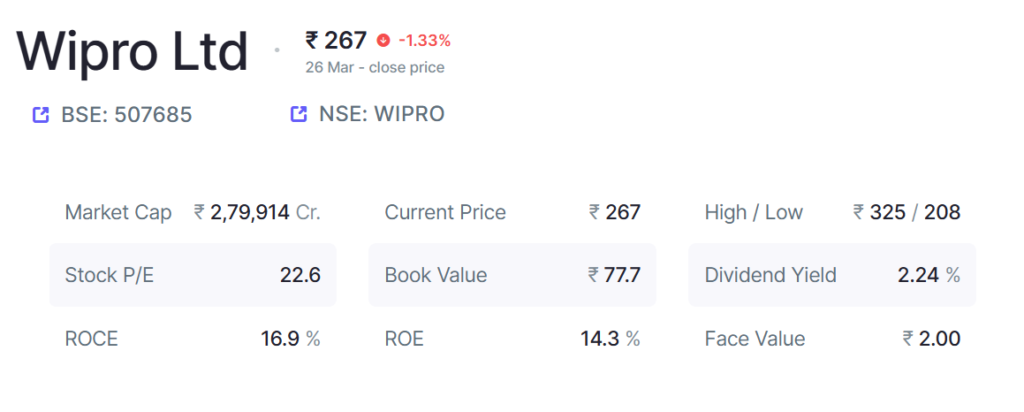The image size is (1024, 412).
Task: Click the -1.33% price change text
Action: click(424, 41)
